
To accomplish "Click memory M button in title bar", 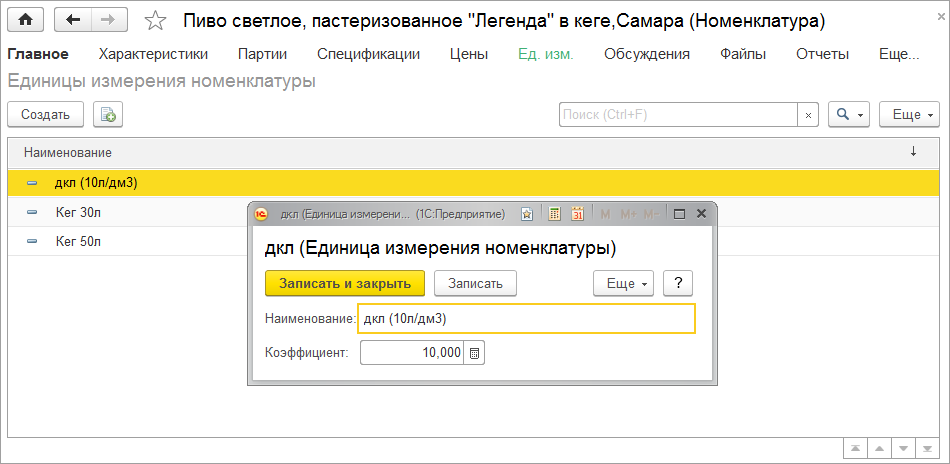I will [x=605, y=214].
